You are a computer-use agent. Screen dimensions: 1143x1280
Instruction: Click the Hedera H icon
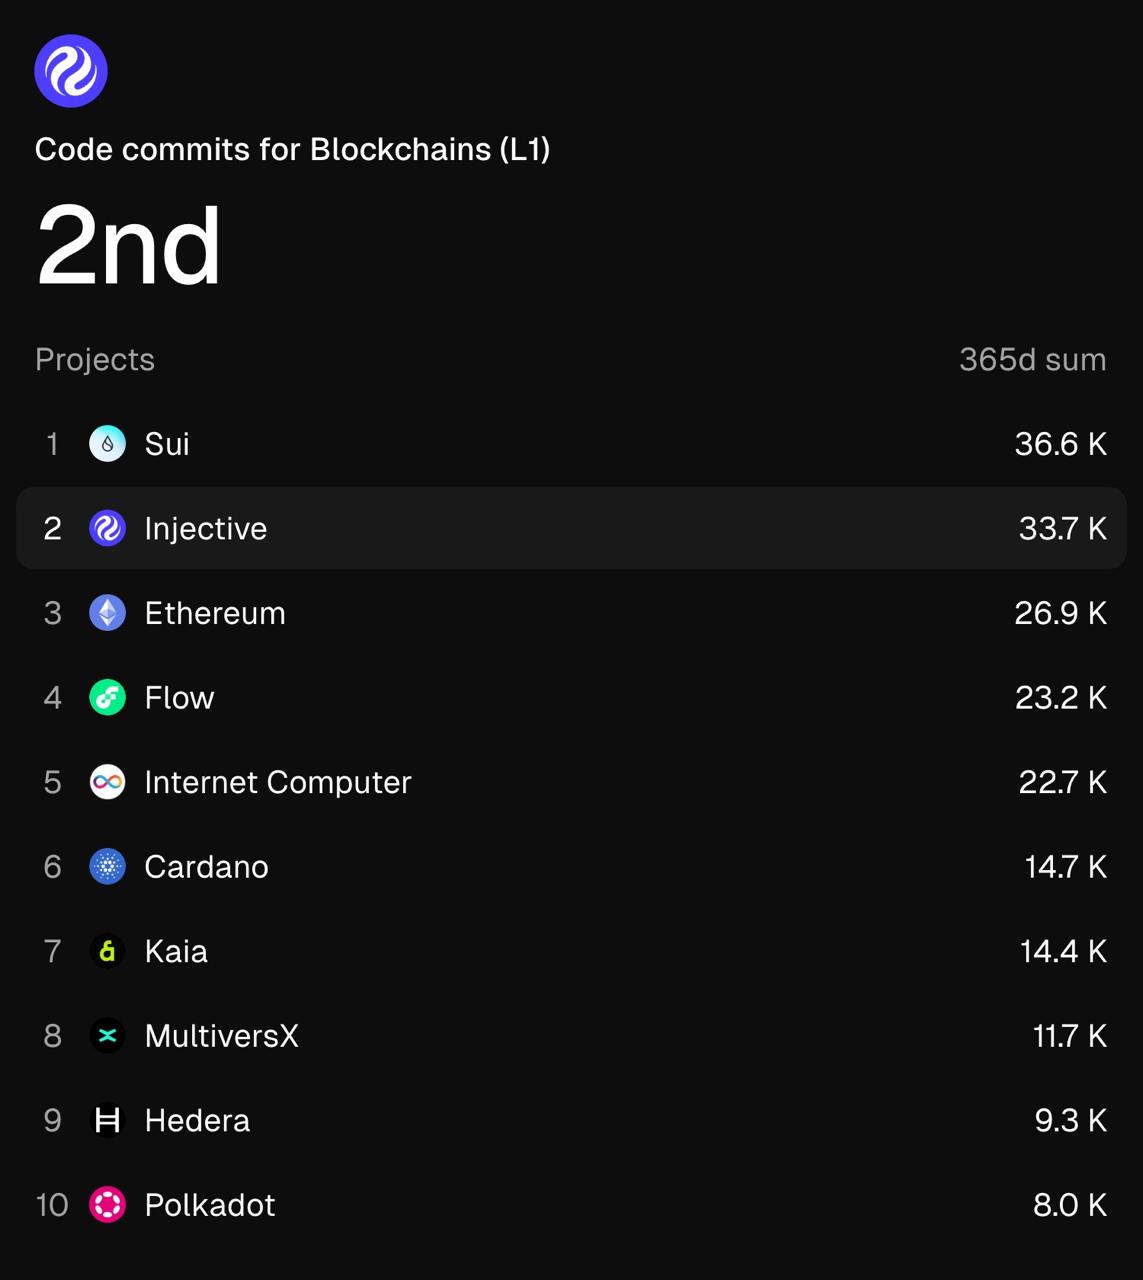coord(108,1120)
